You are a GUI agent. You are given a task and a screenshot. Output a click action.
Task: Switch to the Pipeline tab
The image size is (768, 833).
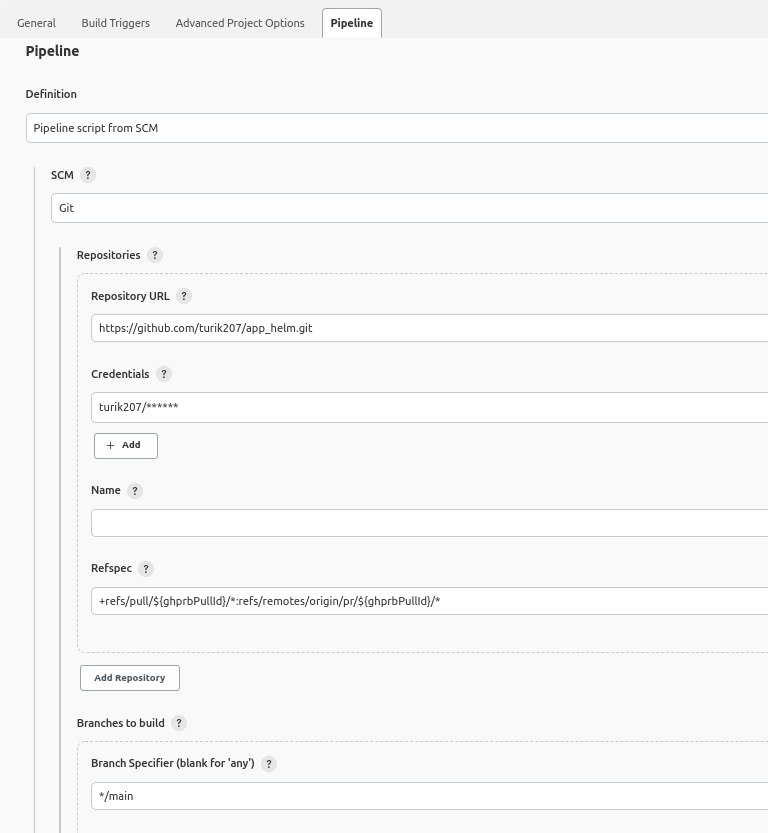tap(351, 22)
